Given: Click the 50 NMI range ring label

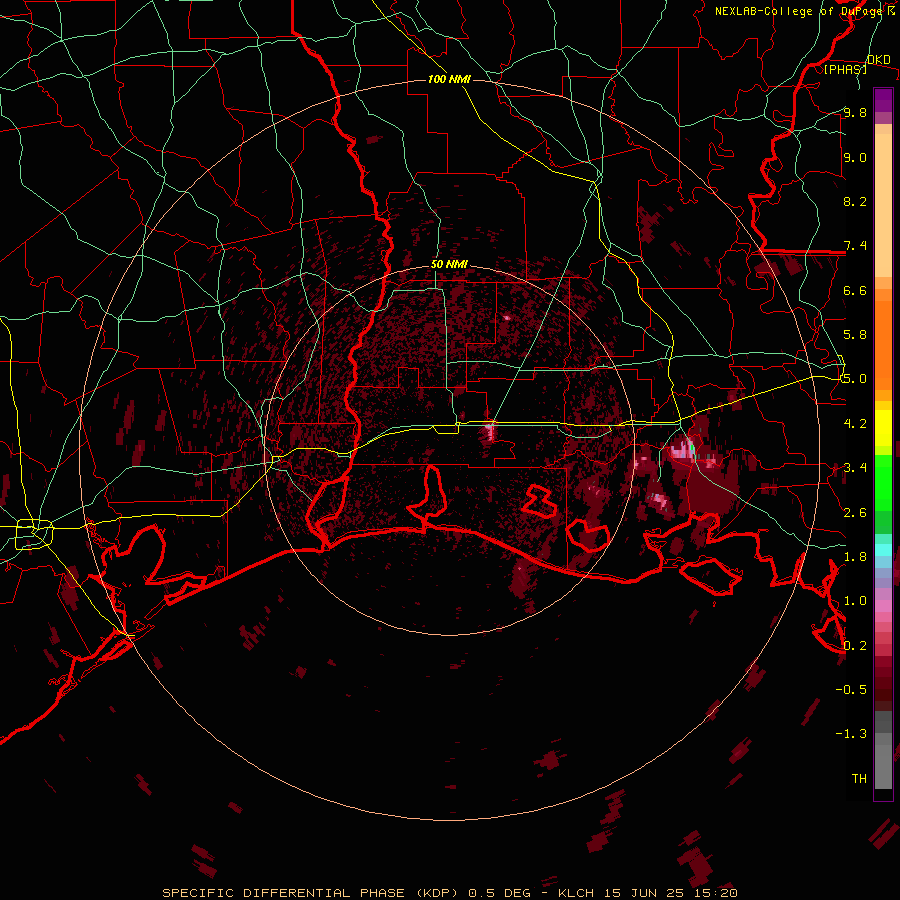Looking at the screenshot, I should click(x=449, y=265).
